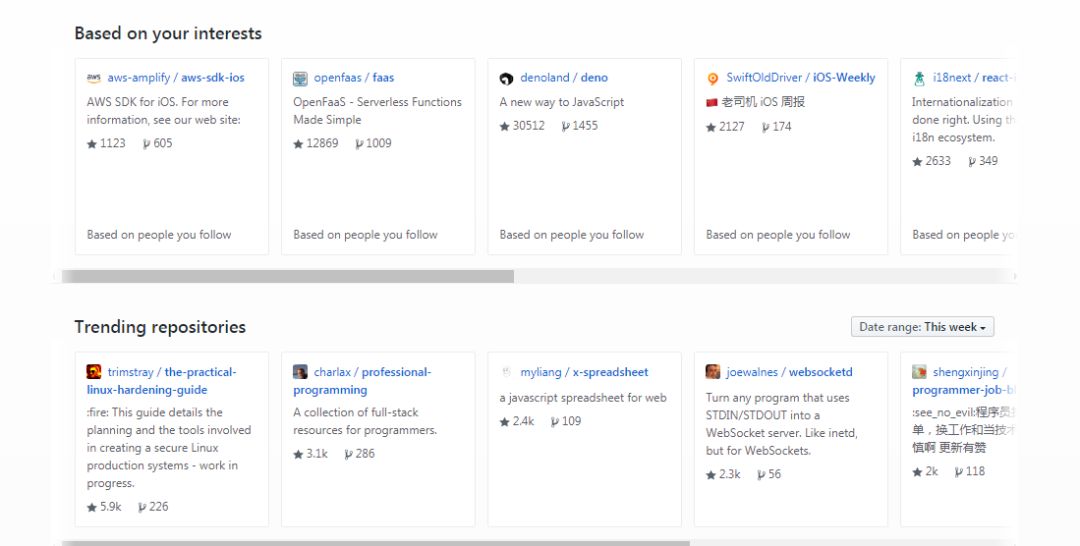Click fork icon on iOS-Weekly card
Image resolution: width=1080 pixels, height=546 pixels.
tap(765, 127)
